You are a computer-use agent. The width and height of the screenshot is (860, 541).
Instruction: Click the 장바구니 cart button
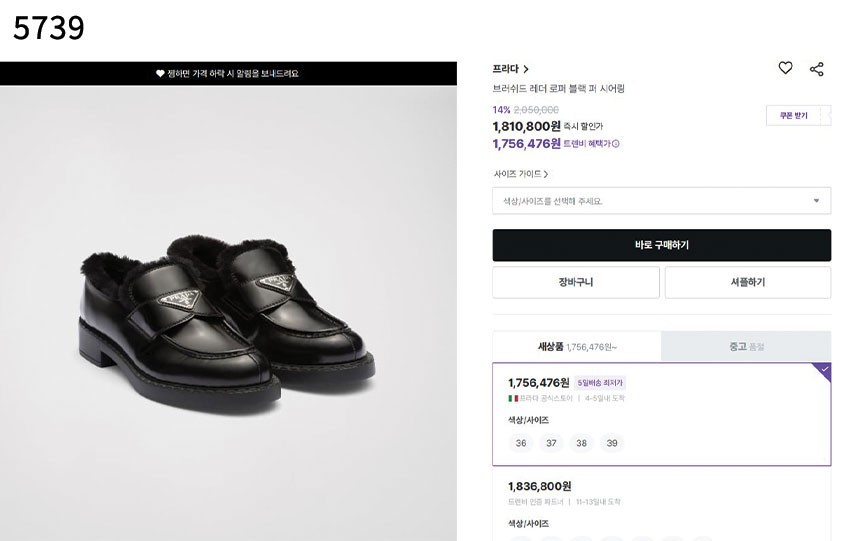(x=575, y=282)
